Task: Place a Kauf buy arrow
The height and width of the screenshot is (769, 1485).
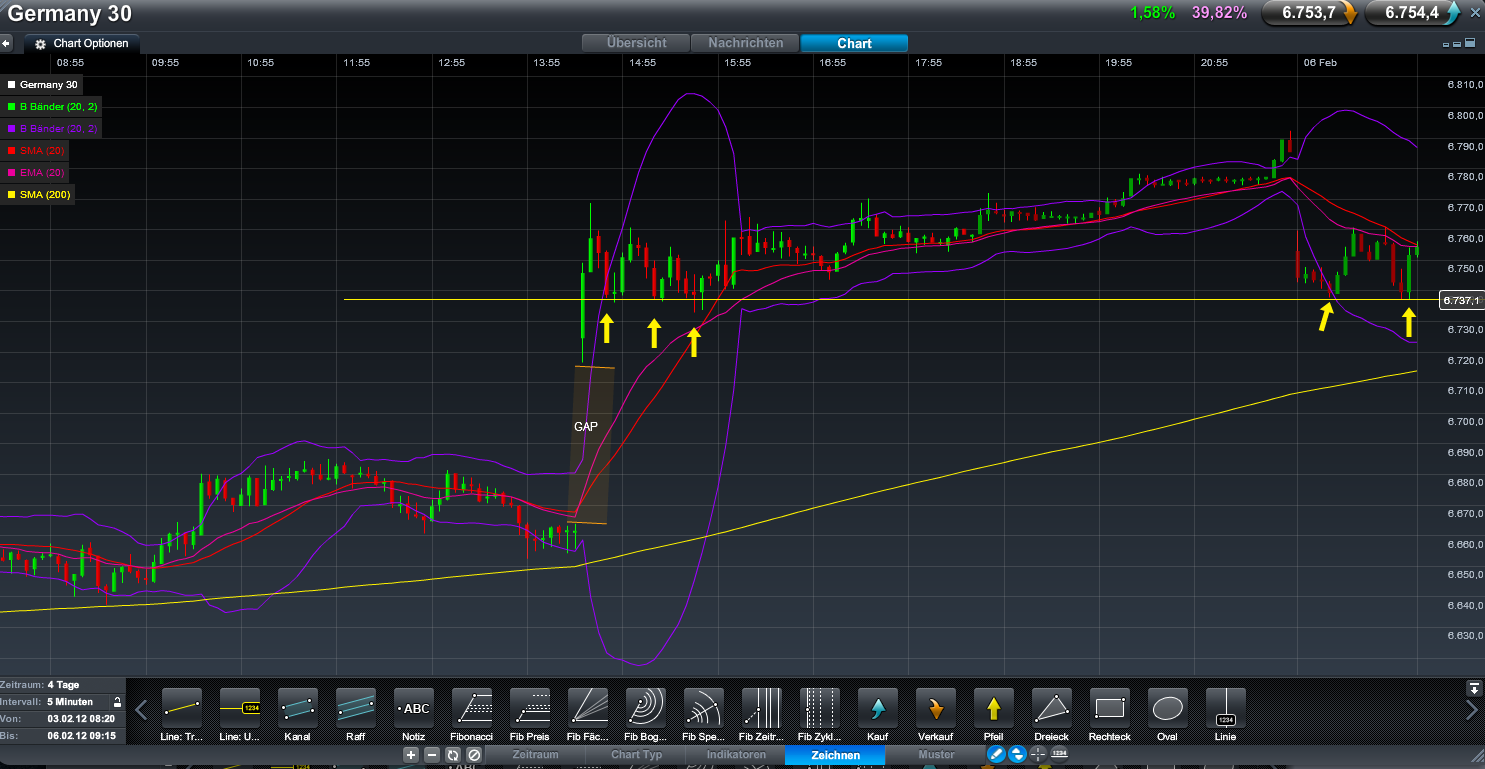Action: [877, 708]
